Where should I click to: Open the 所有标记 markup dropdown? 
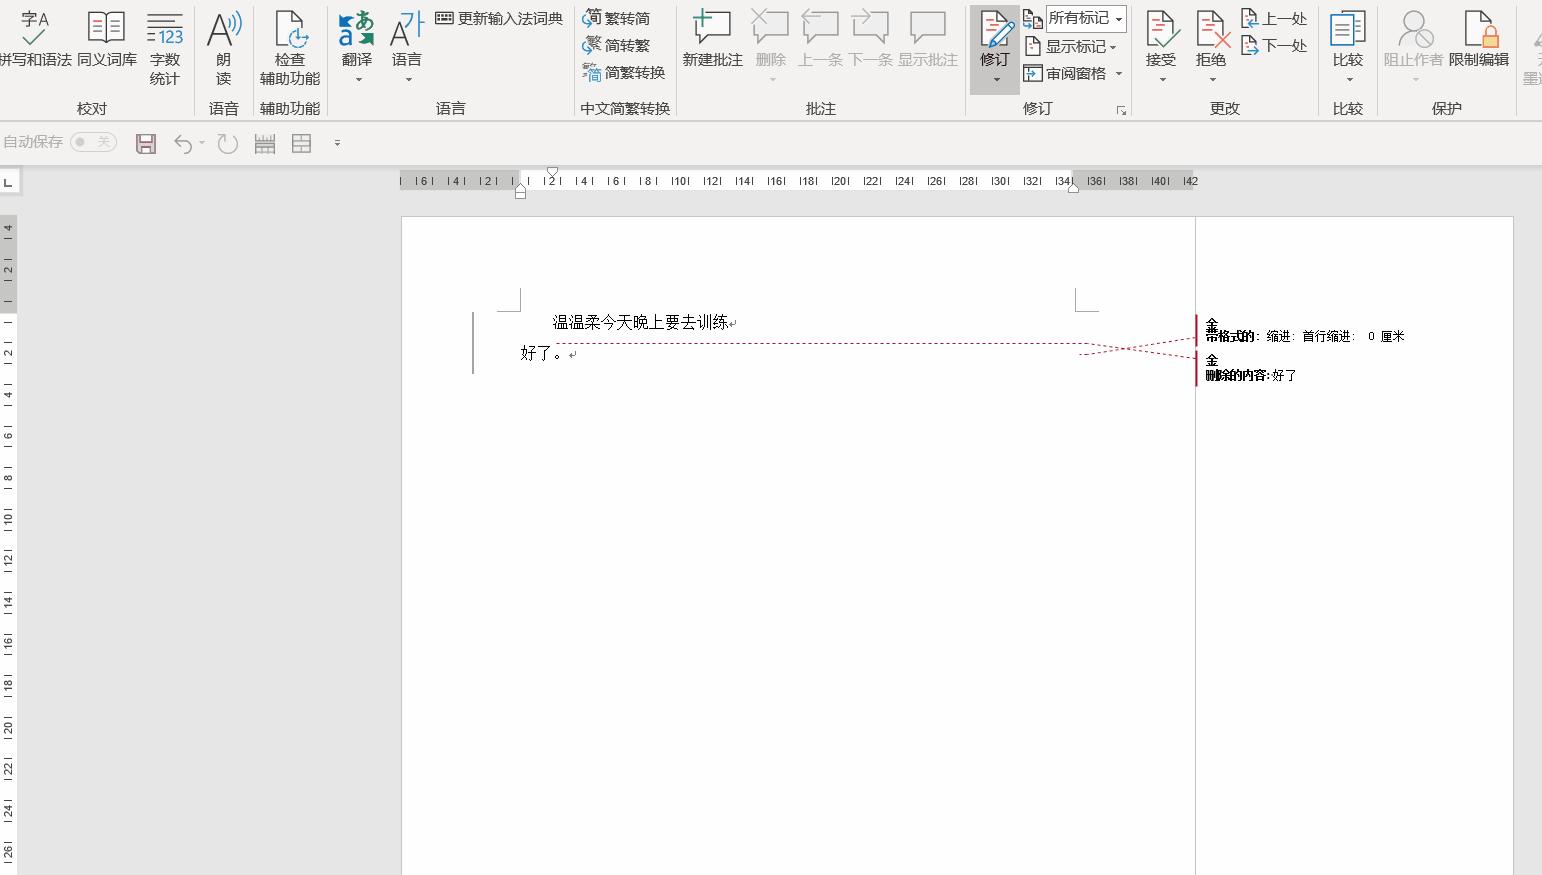pyautogui.click(x=1085, y=18)
